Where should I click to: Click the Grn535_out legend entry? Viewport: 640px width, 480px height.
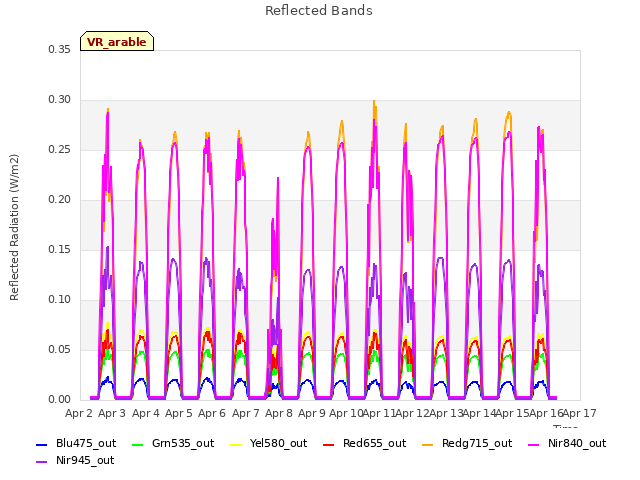coord(173,444)
